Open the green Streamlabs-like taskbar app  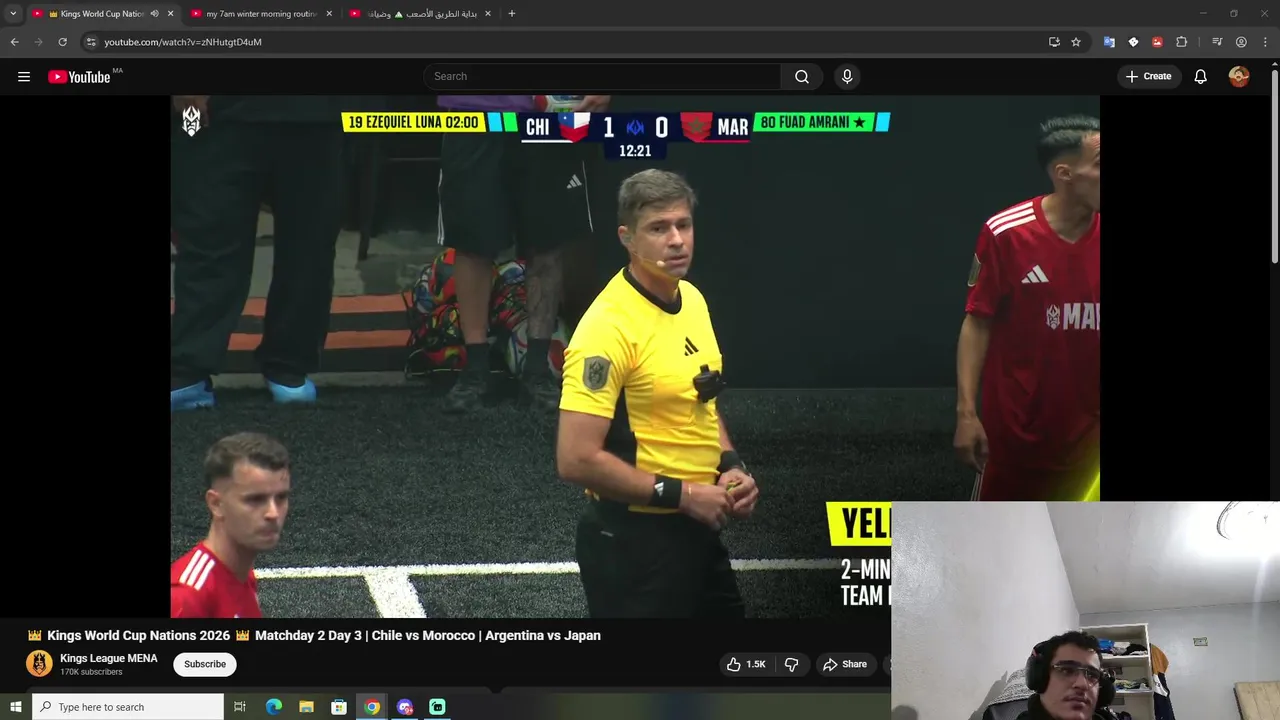(x=437, y=707)
